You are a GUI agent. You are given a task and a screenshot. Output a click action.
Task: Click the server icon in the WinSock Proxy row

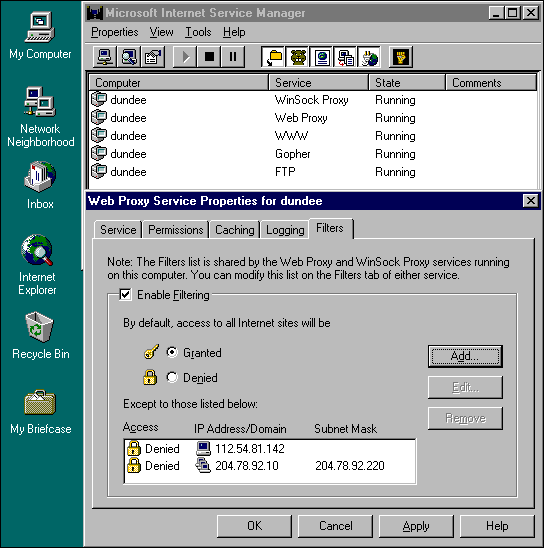click(x=99, y=99)
